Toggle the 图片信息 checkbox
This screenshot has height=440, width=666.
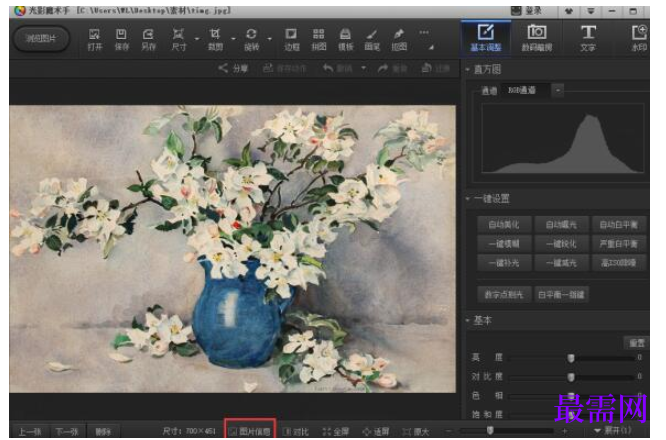click(250, 432)
